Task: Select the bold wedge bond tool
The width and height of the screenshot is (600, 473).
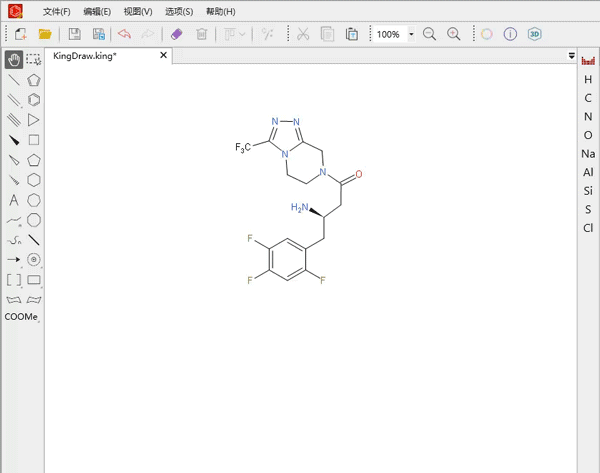Action: pyautogui.click(x=14, y=140)
